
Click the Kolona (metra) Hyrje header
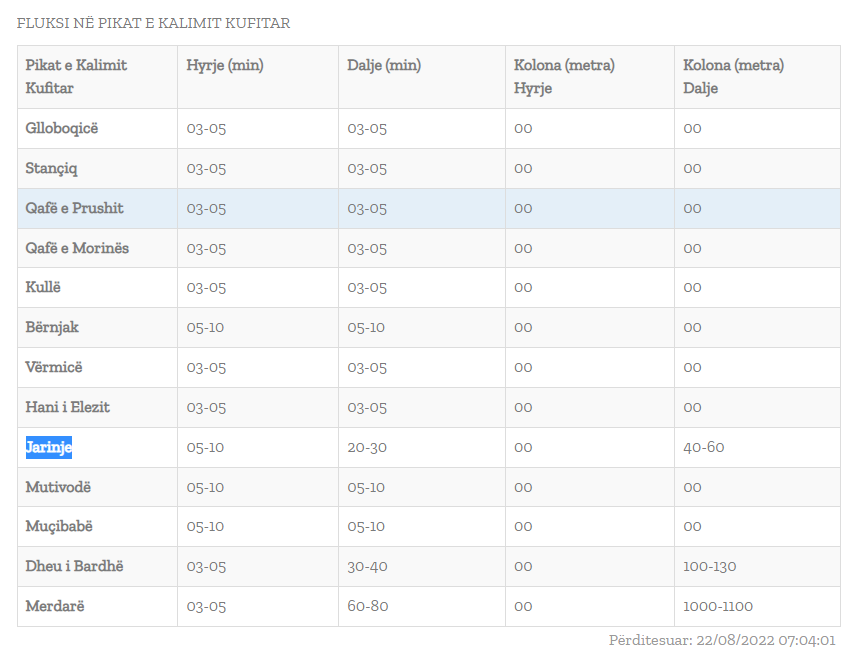tap(564, 76)
